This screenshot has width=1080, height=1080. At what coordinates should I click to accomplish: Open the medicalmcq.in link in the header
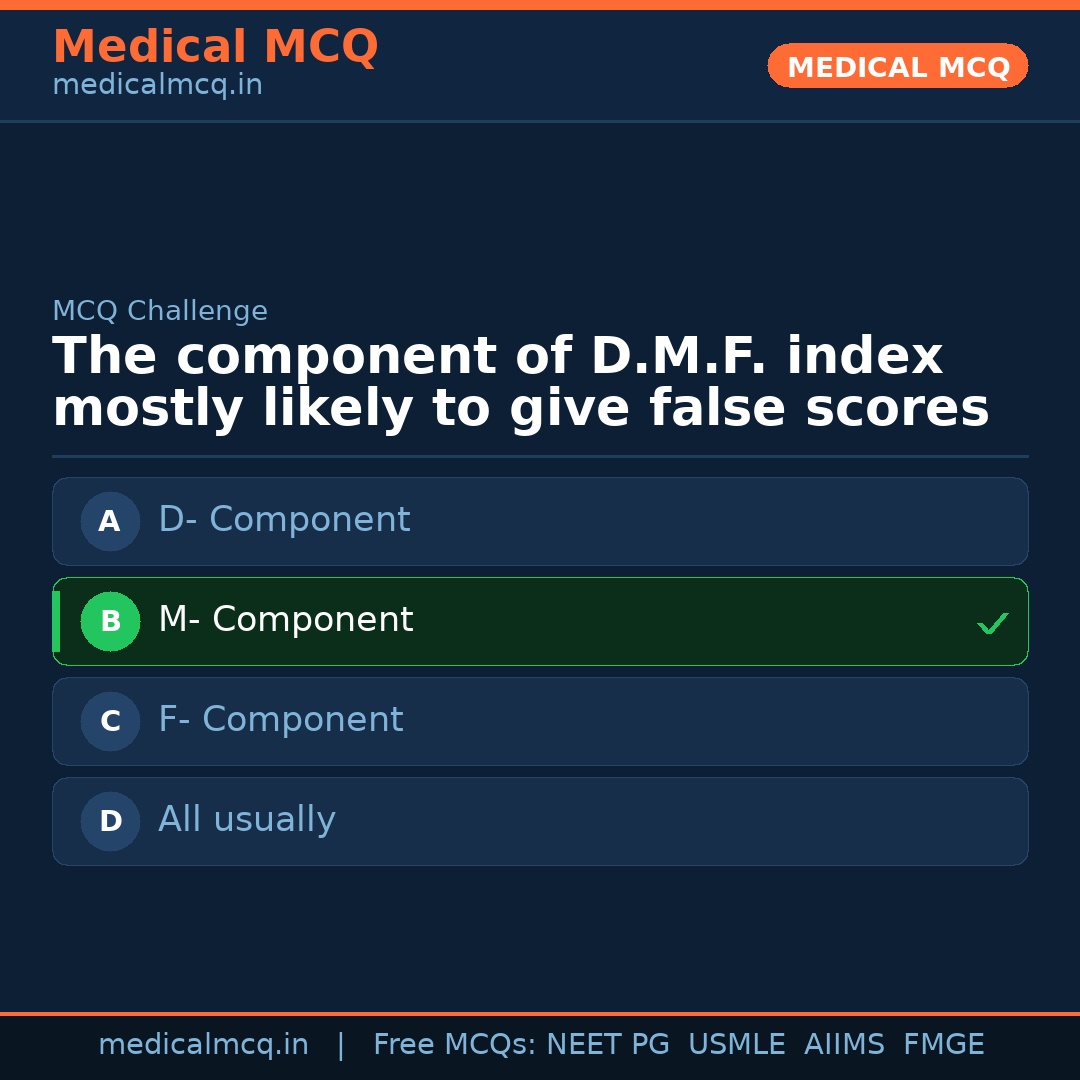point(156,85)
